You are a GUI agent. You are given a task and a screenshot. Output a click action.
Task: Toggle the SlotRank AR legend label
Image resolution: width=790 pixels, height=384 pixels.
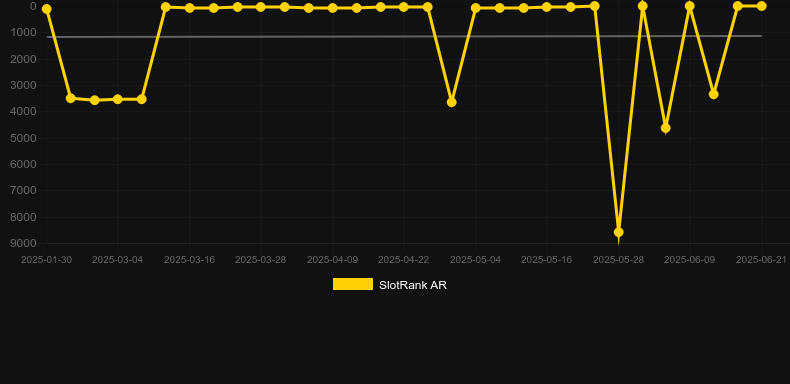pos(413,285)
